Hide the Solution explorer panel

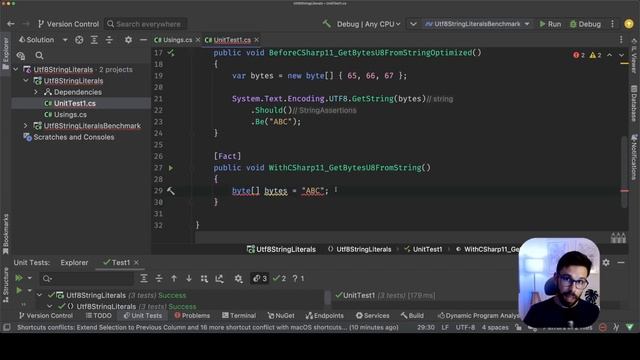coord(143,40)
